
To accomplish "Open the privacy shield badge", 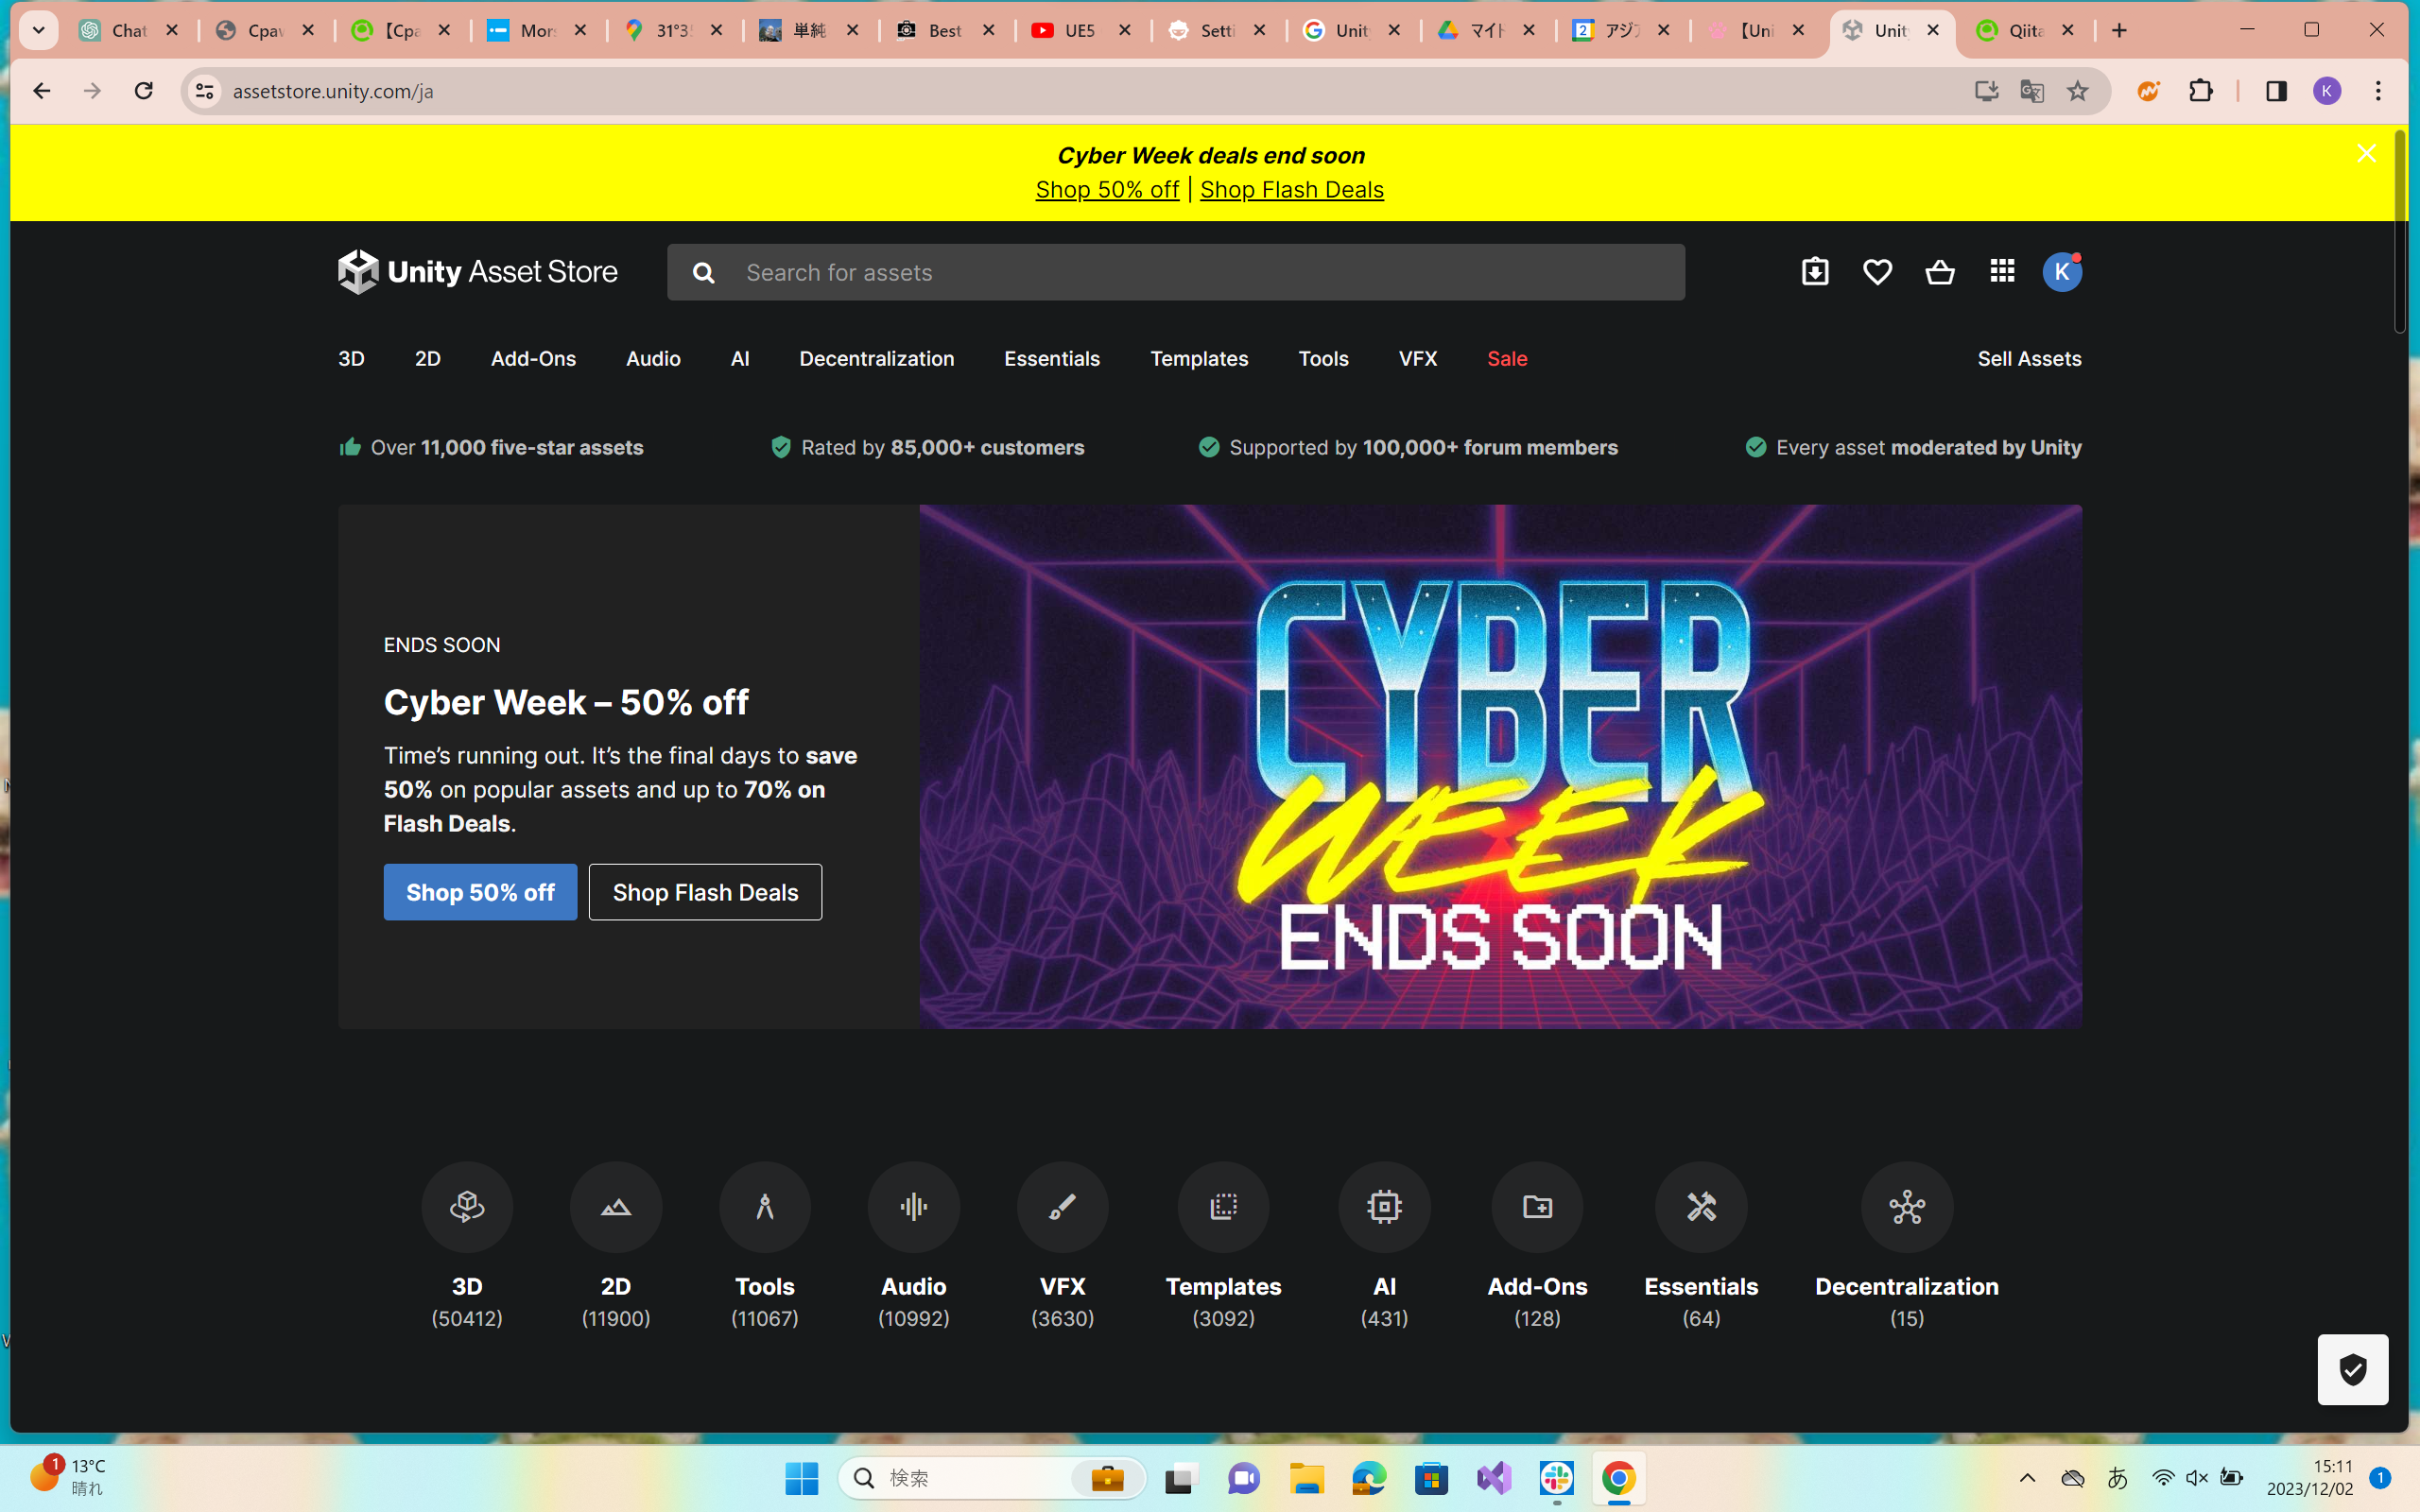I will (2352, 1369).
